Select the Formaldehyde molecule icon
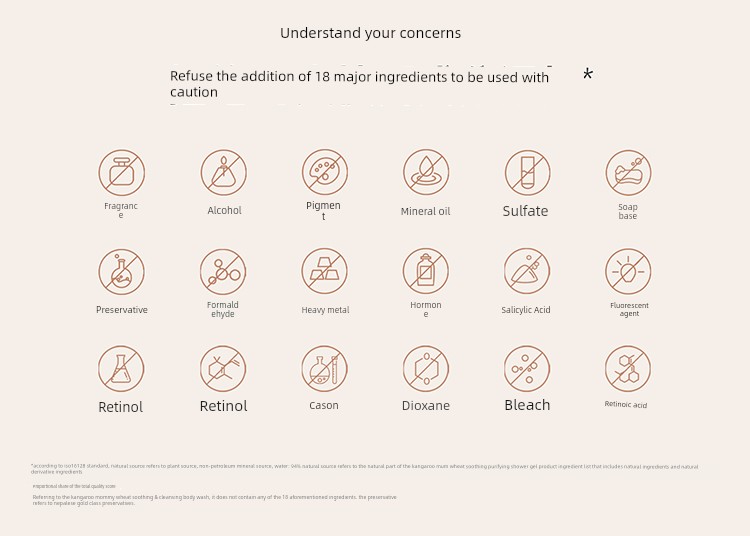 (223, 272)
